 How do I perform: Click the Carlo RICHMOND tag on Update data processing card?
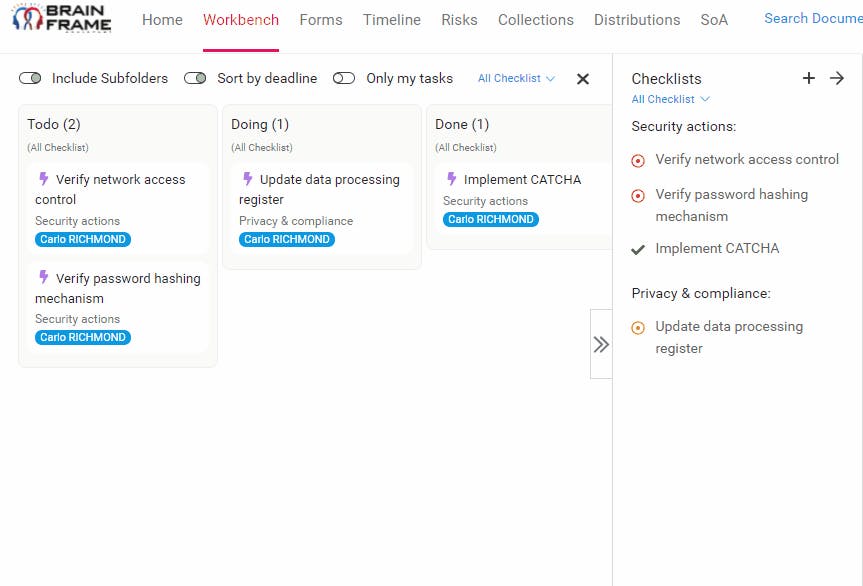[287, 239]
